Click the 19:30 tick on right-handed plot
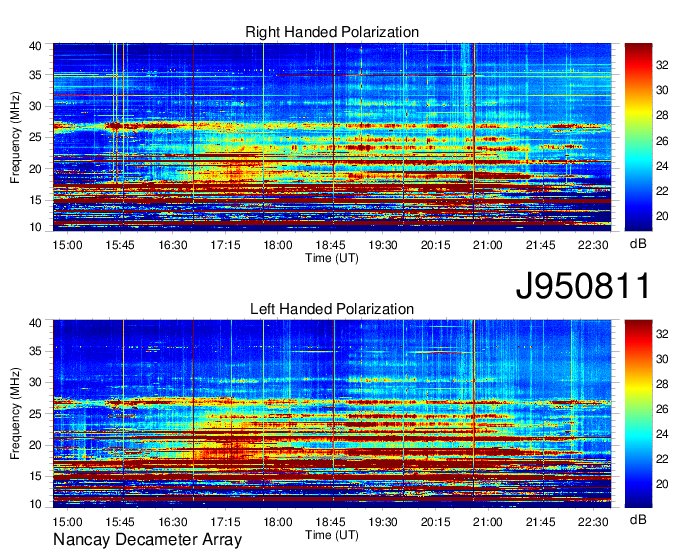 coord(383,245)
